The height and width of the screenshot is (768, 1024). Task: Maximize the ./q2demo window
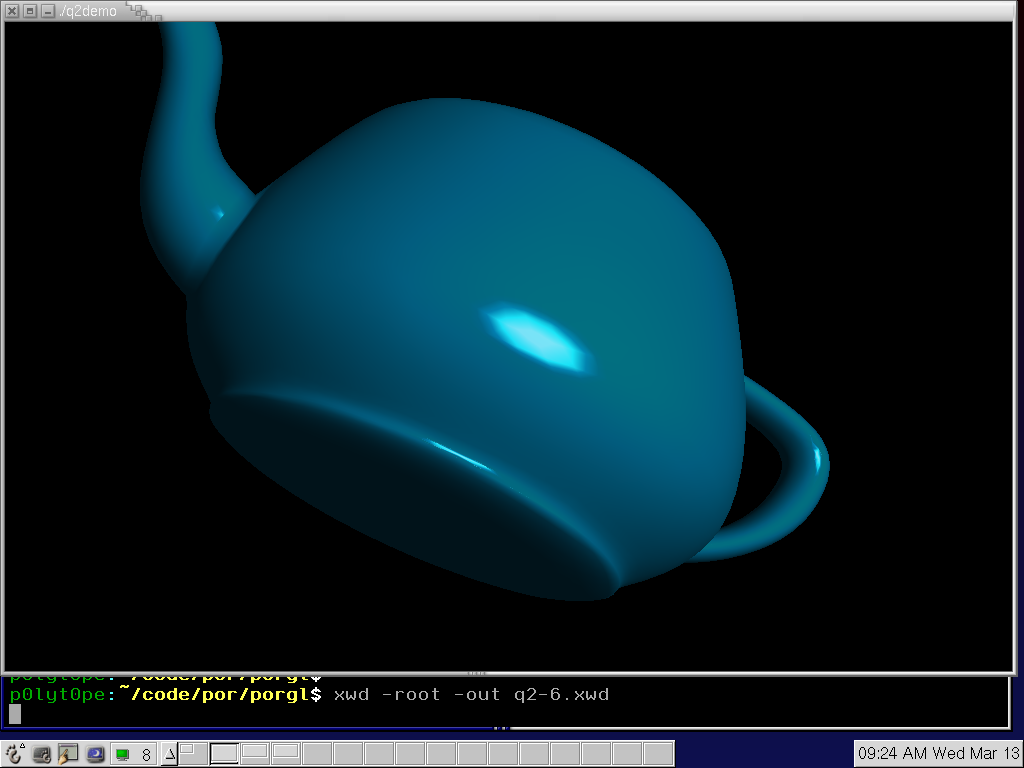tap(30, 11)
